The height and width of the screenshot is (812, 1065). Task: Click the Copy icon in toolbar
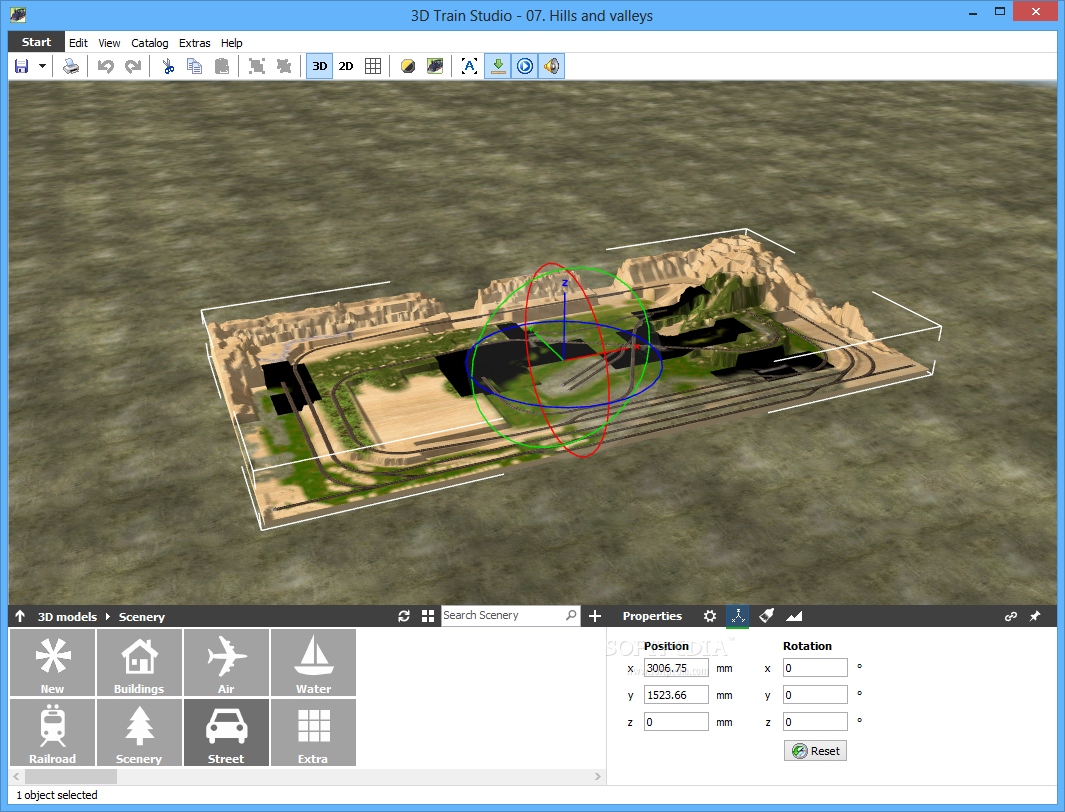point(194,66)
